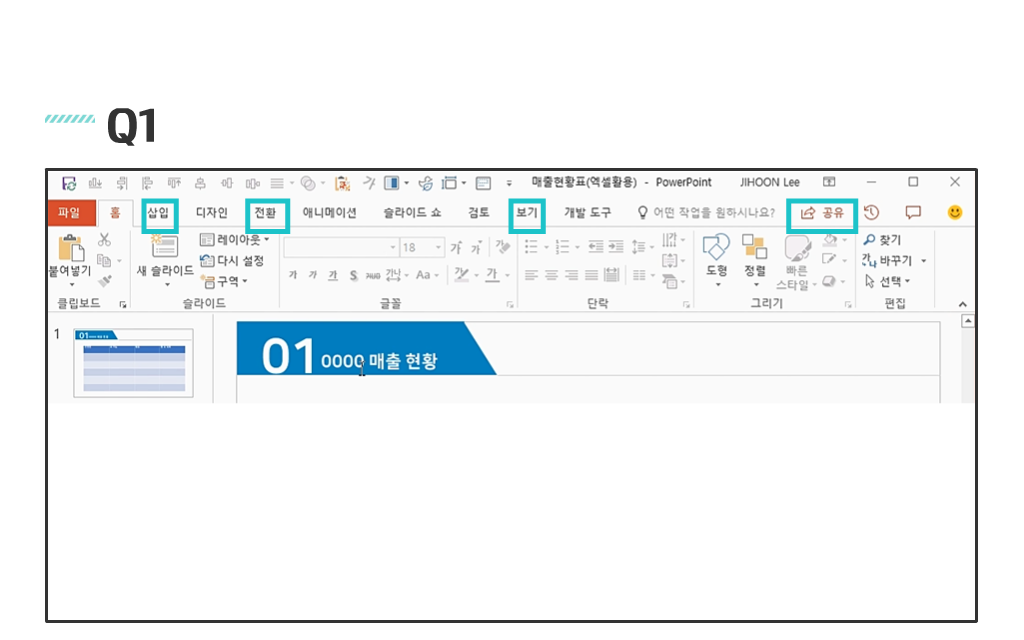Click the Find magnifier icon

click(869, 240)
